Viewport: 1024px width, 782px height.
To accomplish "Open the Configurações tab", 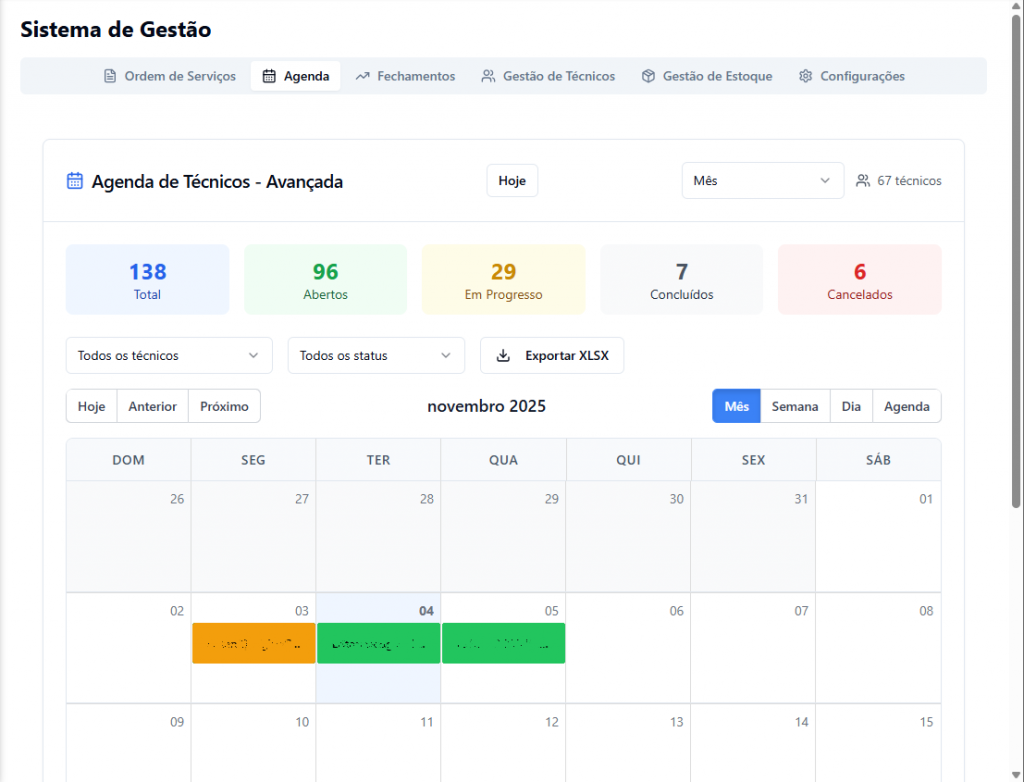I will pyautogui.click(x=851, y=76).
